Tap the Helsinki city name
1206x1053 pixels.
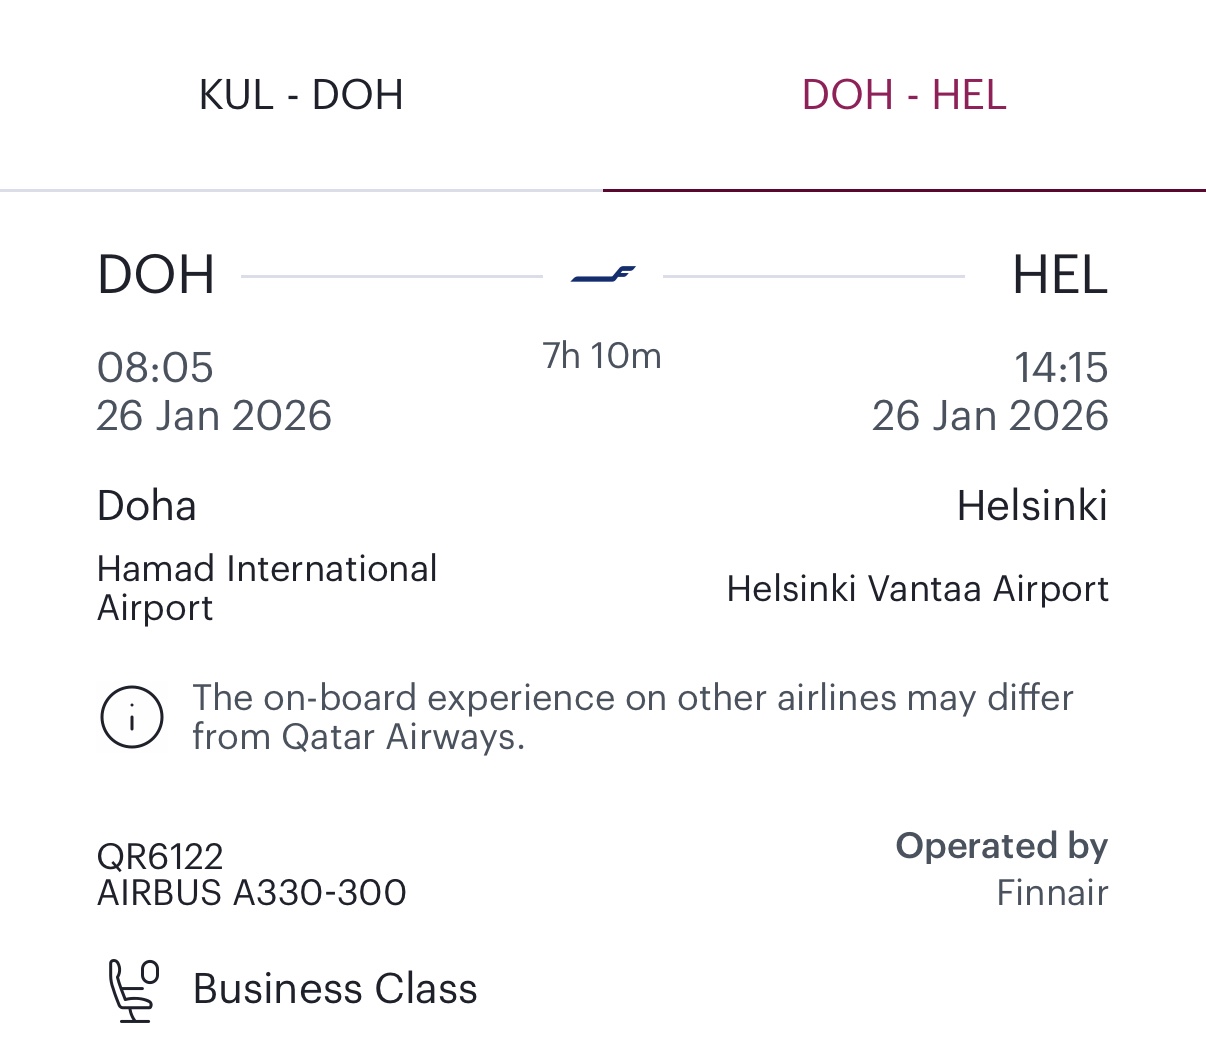(1032, 506)
